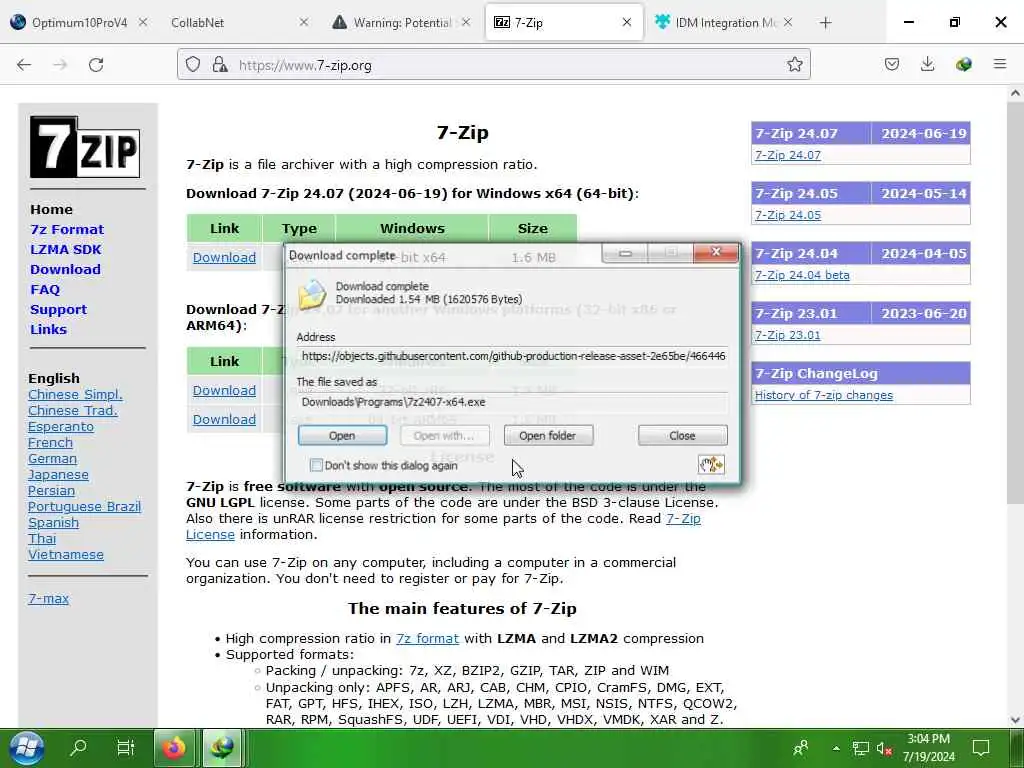The width and height of the screenshot is (1024, 768).
Task: Switch language to German
Action: 52,458
